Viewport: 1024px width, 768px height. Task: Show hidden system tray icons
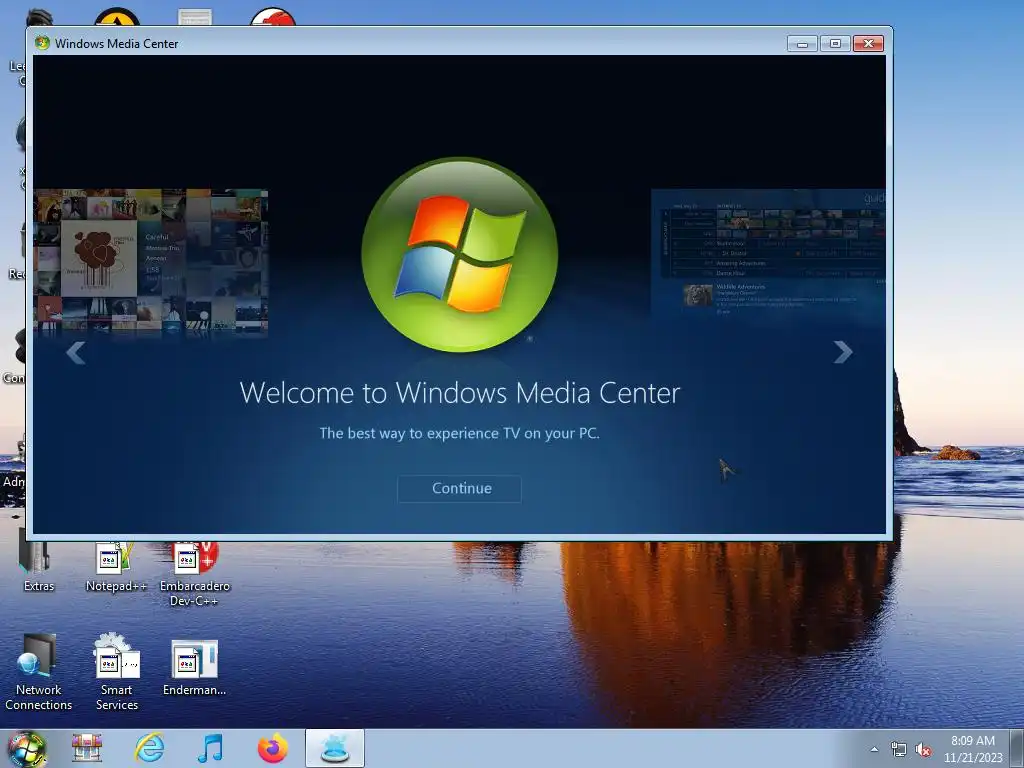tap(874, 749)
